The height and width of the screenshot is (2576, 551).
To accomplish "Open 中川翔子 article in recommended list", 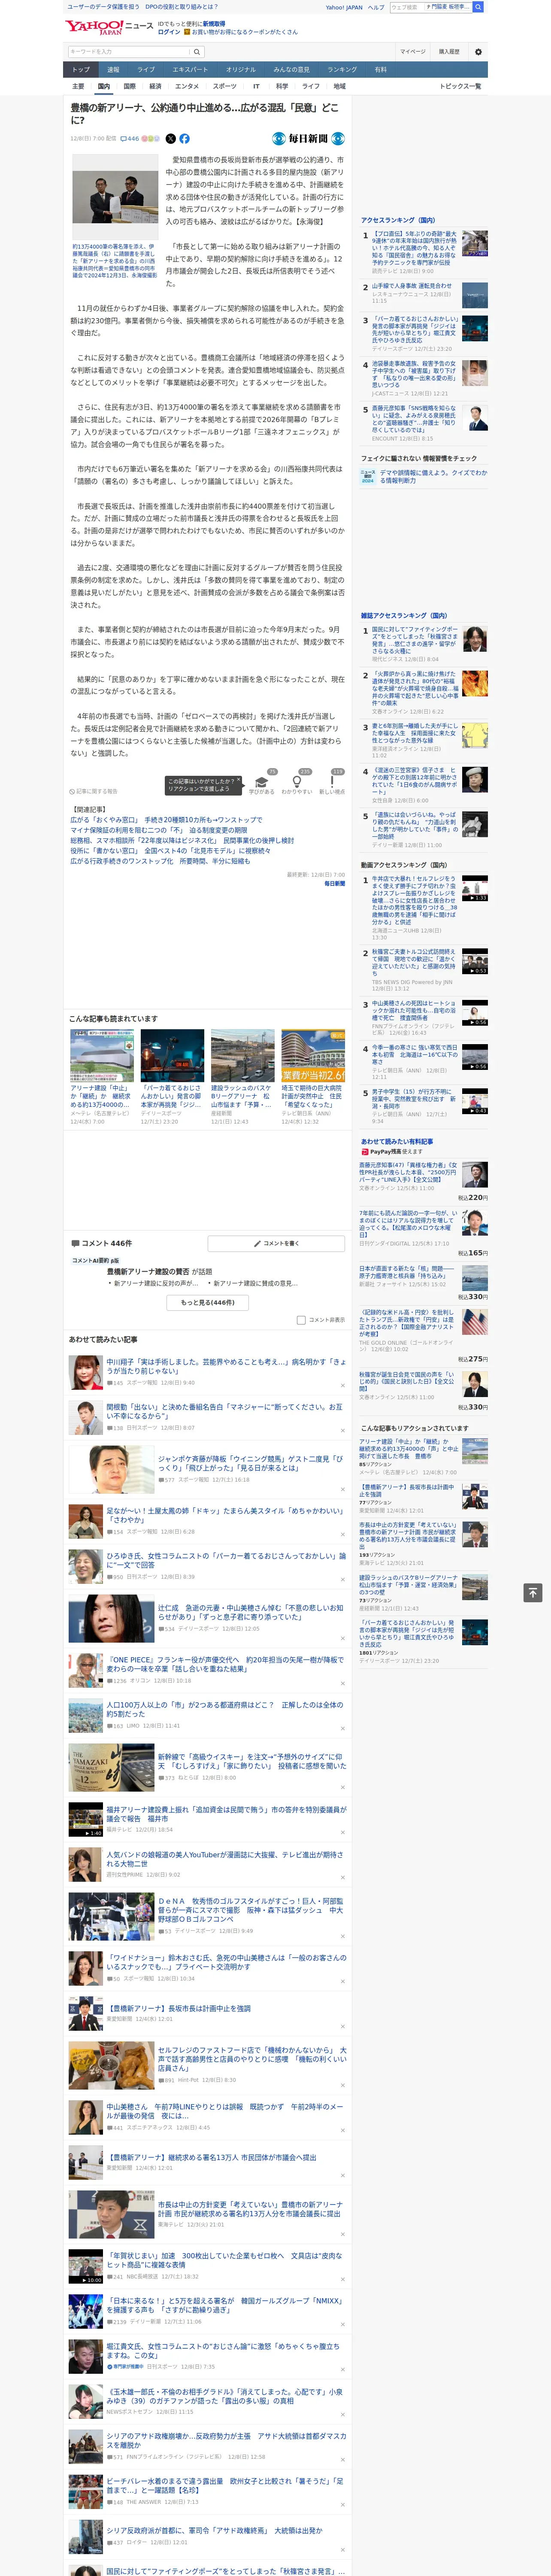I will (x=226, y=1366).
